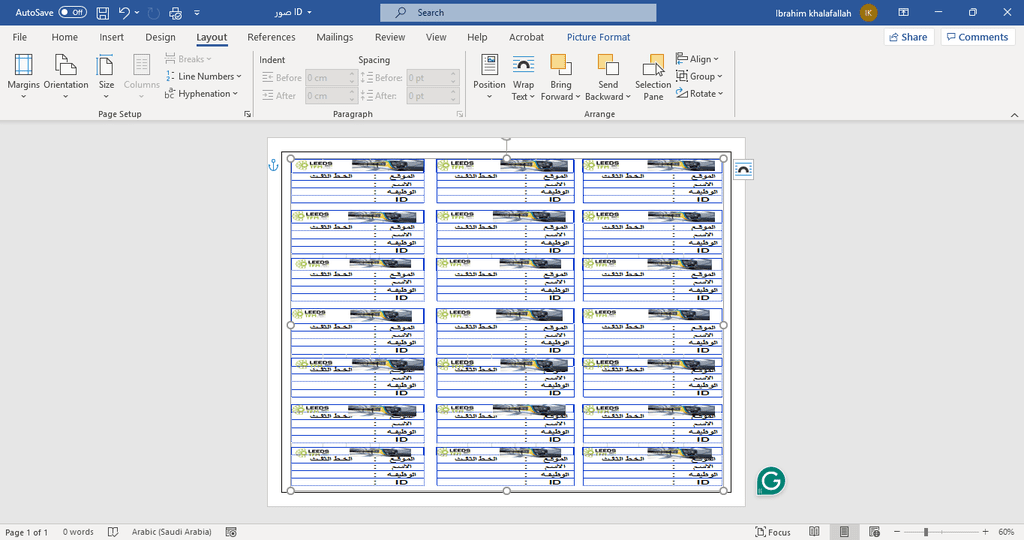The height and width of the screenshot is (540, 1024).
Task: Switch to Print Layout view in status bar
Action: tap(845, 532)
